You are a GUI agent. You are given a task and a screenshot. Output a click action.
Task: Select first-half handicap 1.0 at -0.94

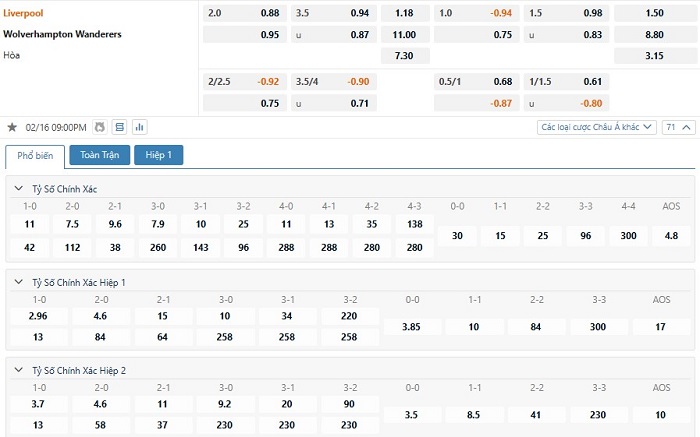(x=476, y=13)
